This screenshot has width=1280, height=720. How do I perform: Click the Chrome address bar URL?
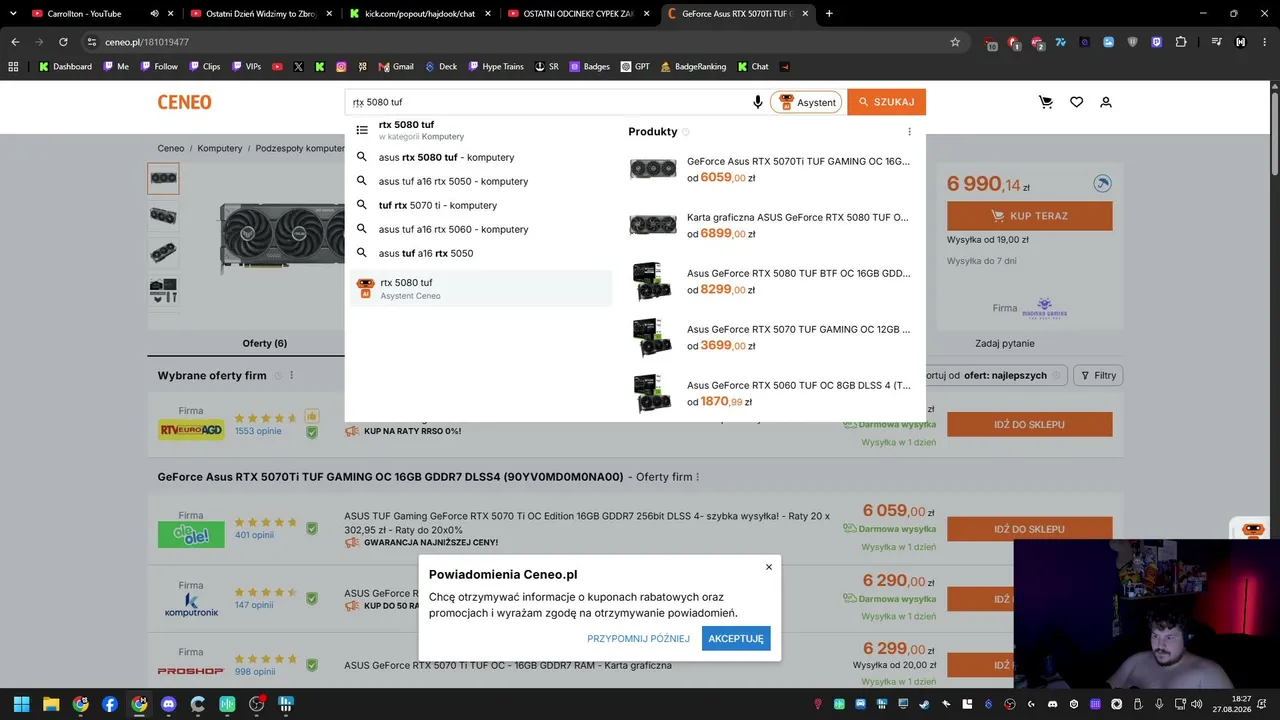tap(146, 42)
